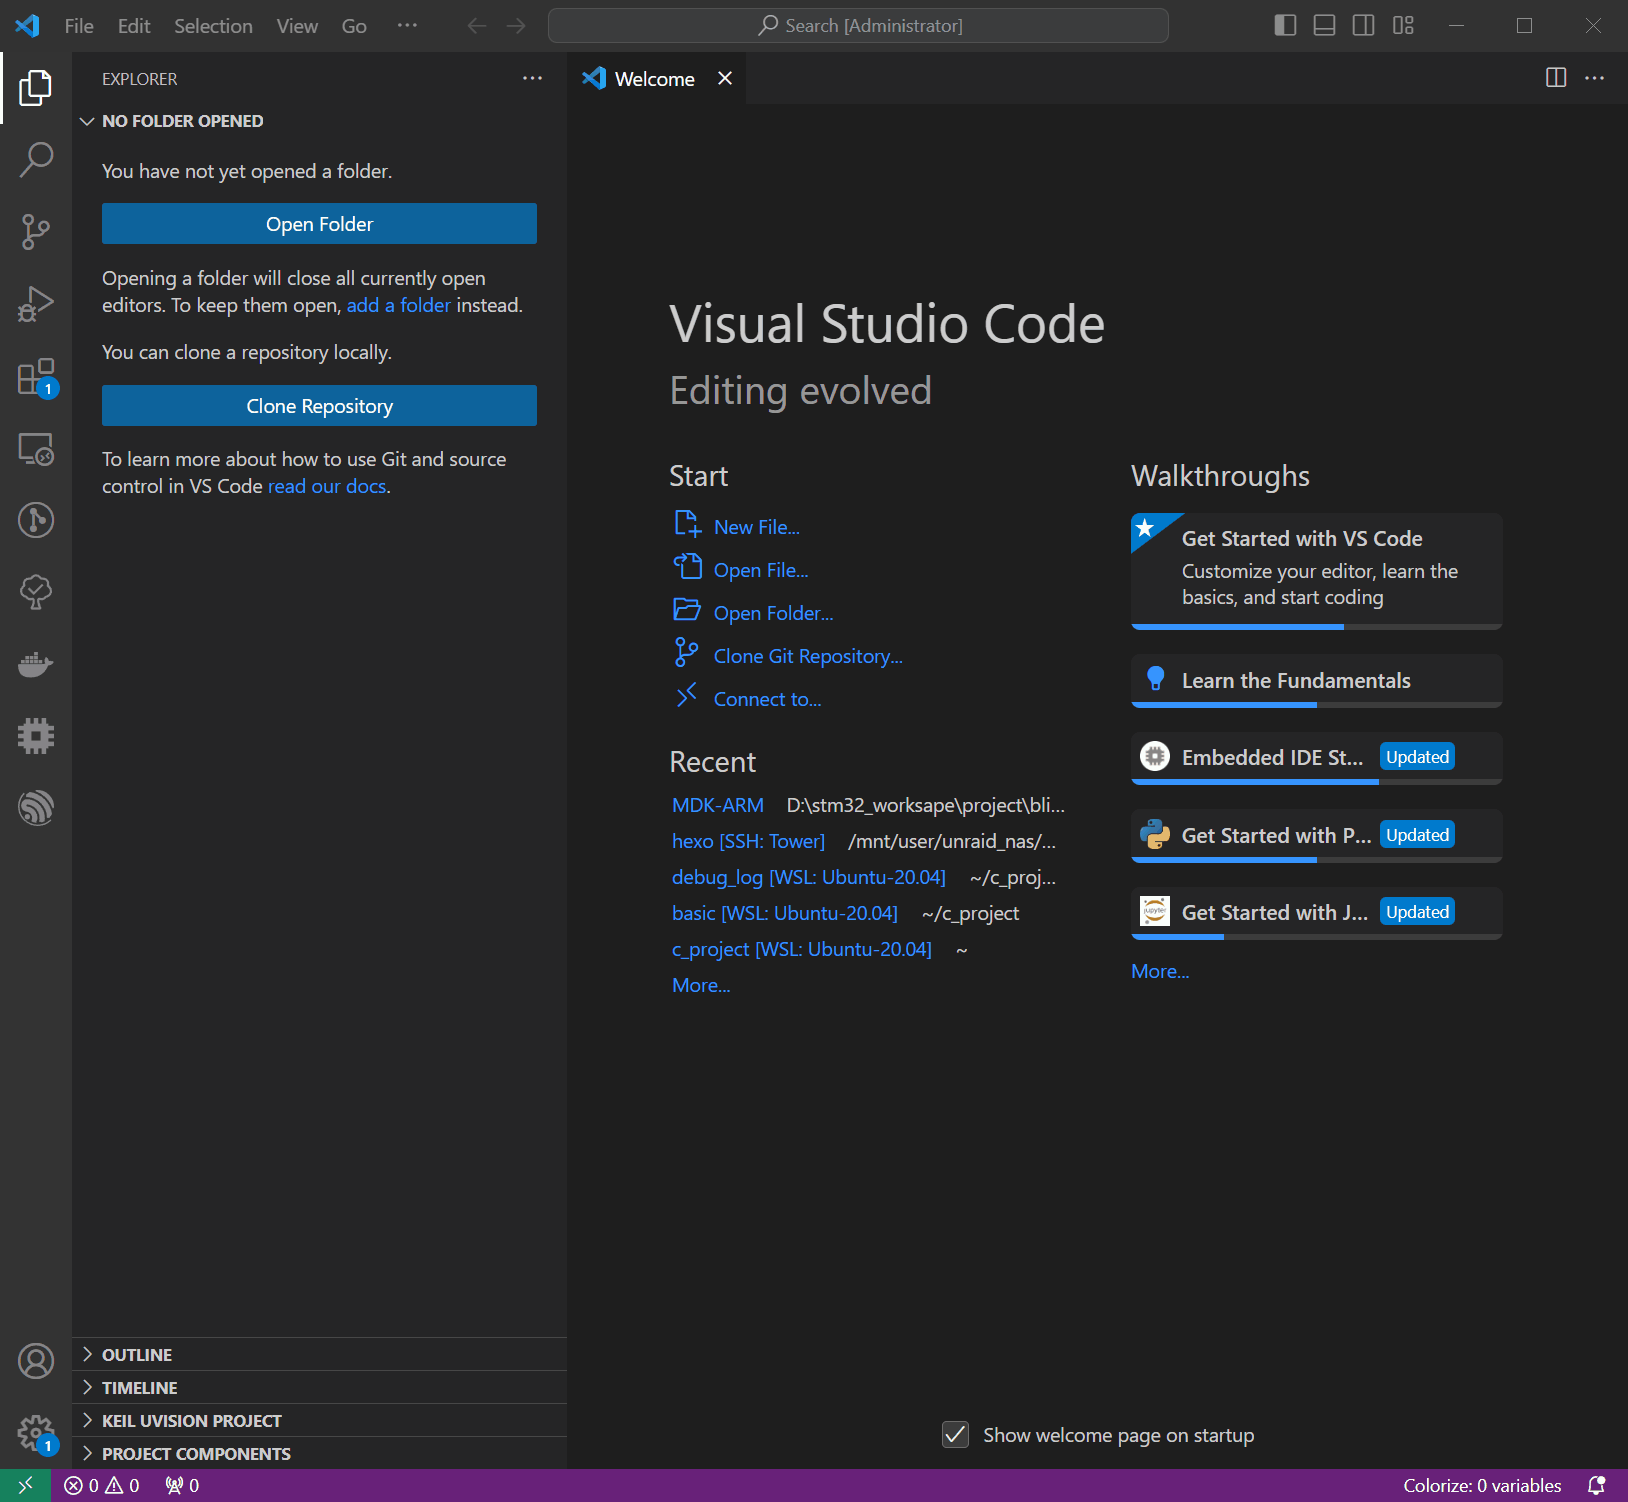This screenshot has height=1502, width=1628.
Task: Expand the Outline section
Action: coord(319,1355)
